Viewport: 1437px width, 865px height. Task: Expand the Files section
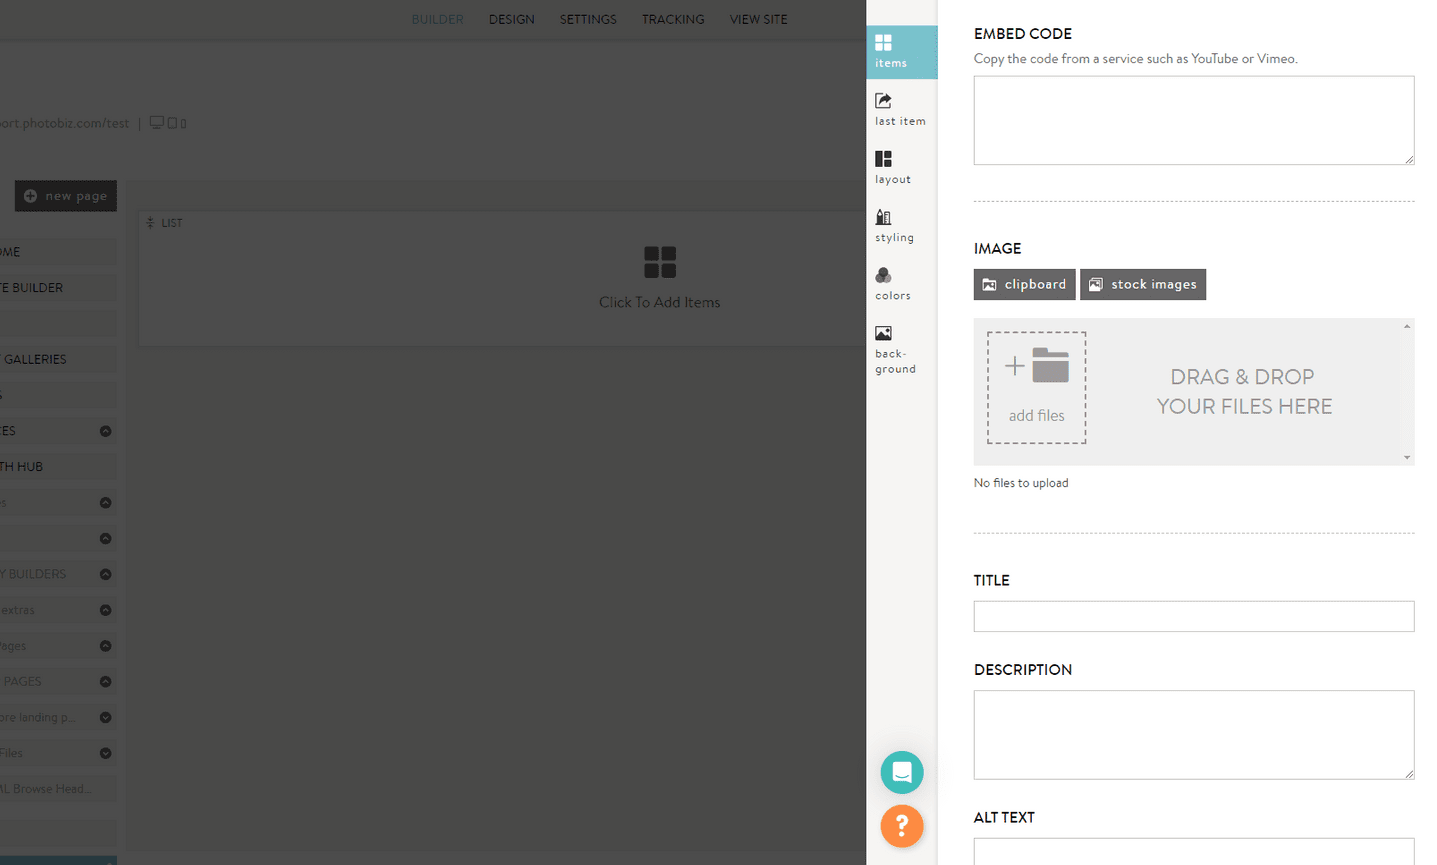pyautogui.click(x=105, y=752)
